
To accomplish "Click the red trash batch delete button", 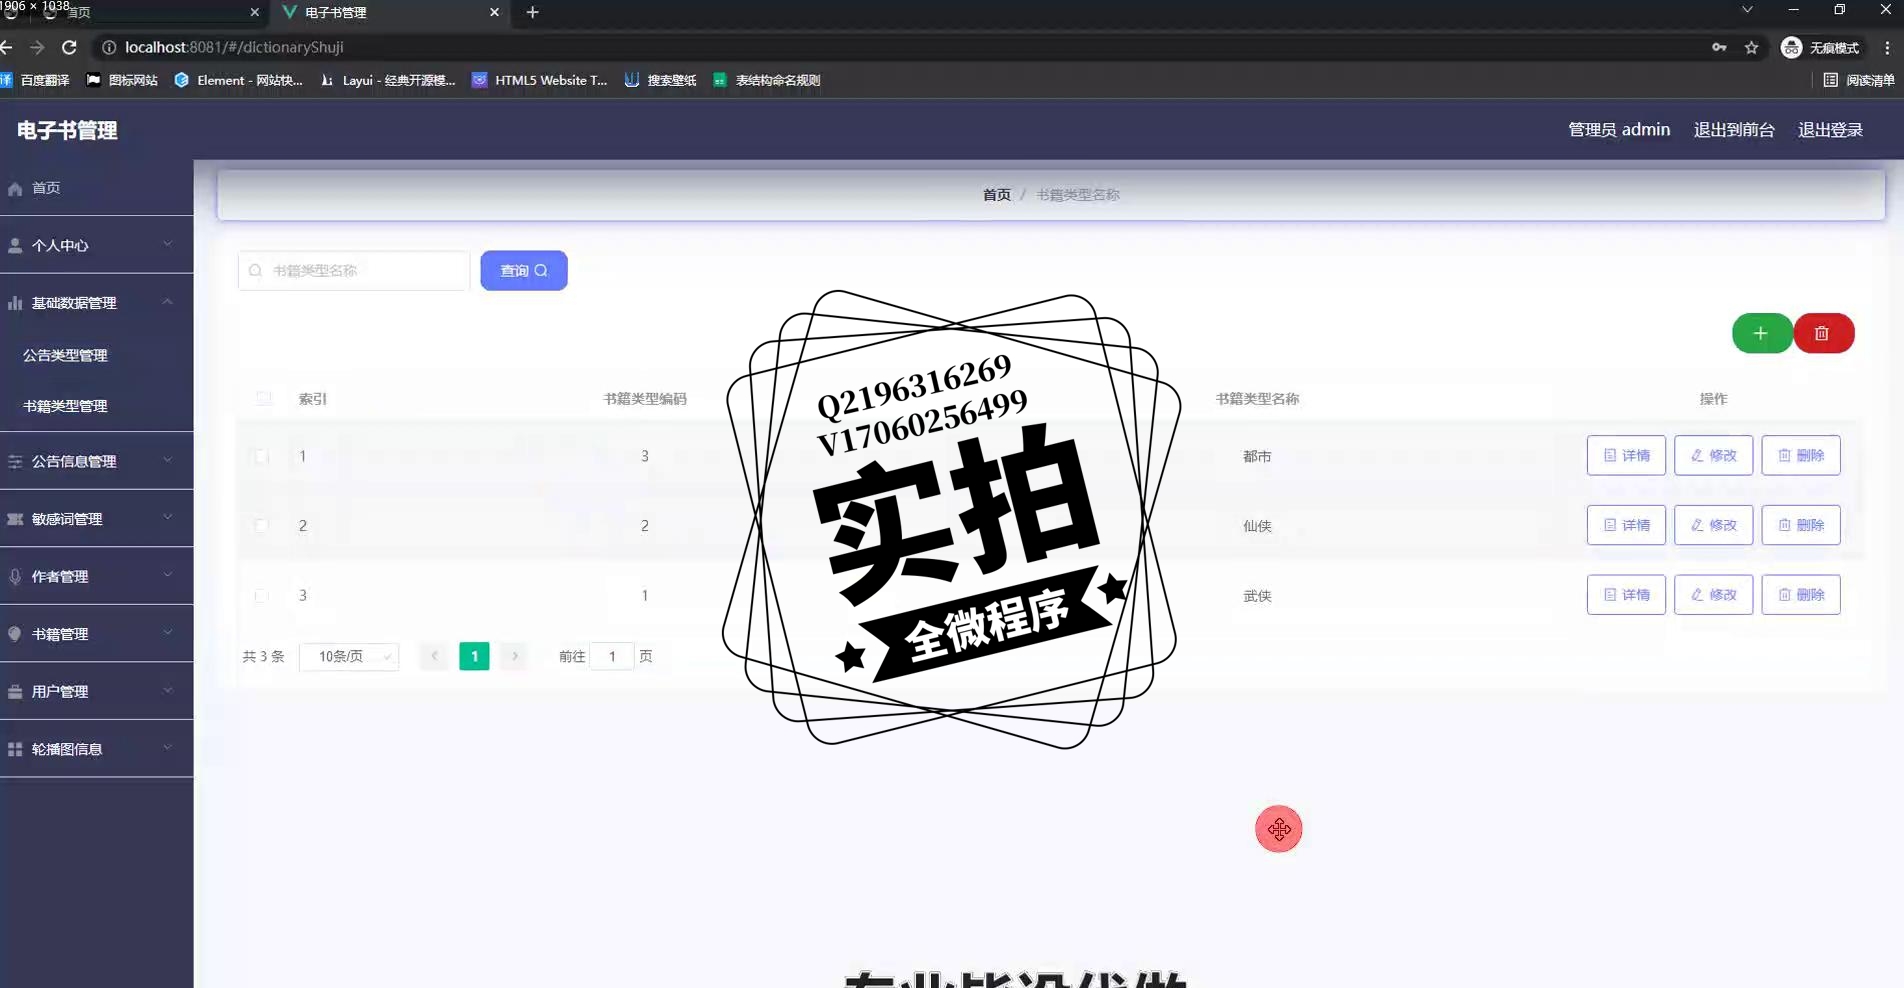I will [1824, 333].
